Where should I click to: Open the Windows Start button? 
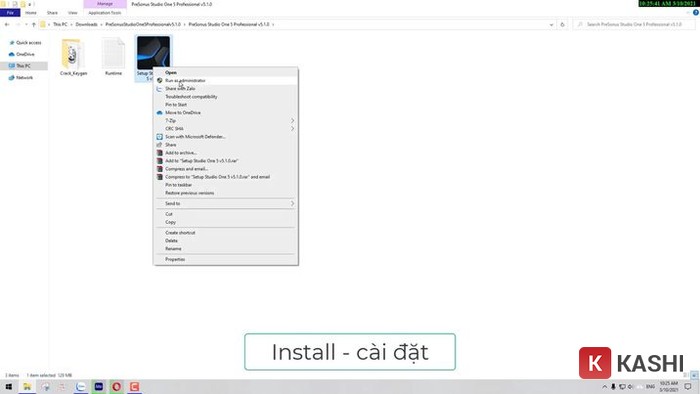click(8, 386)
